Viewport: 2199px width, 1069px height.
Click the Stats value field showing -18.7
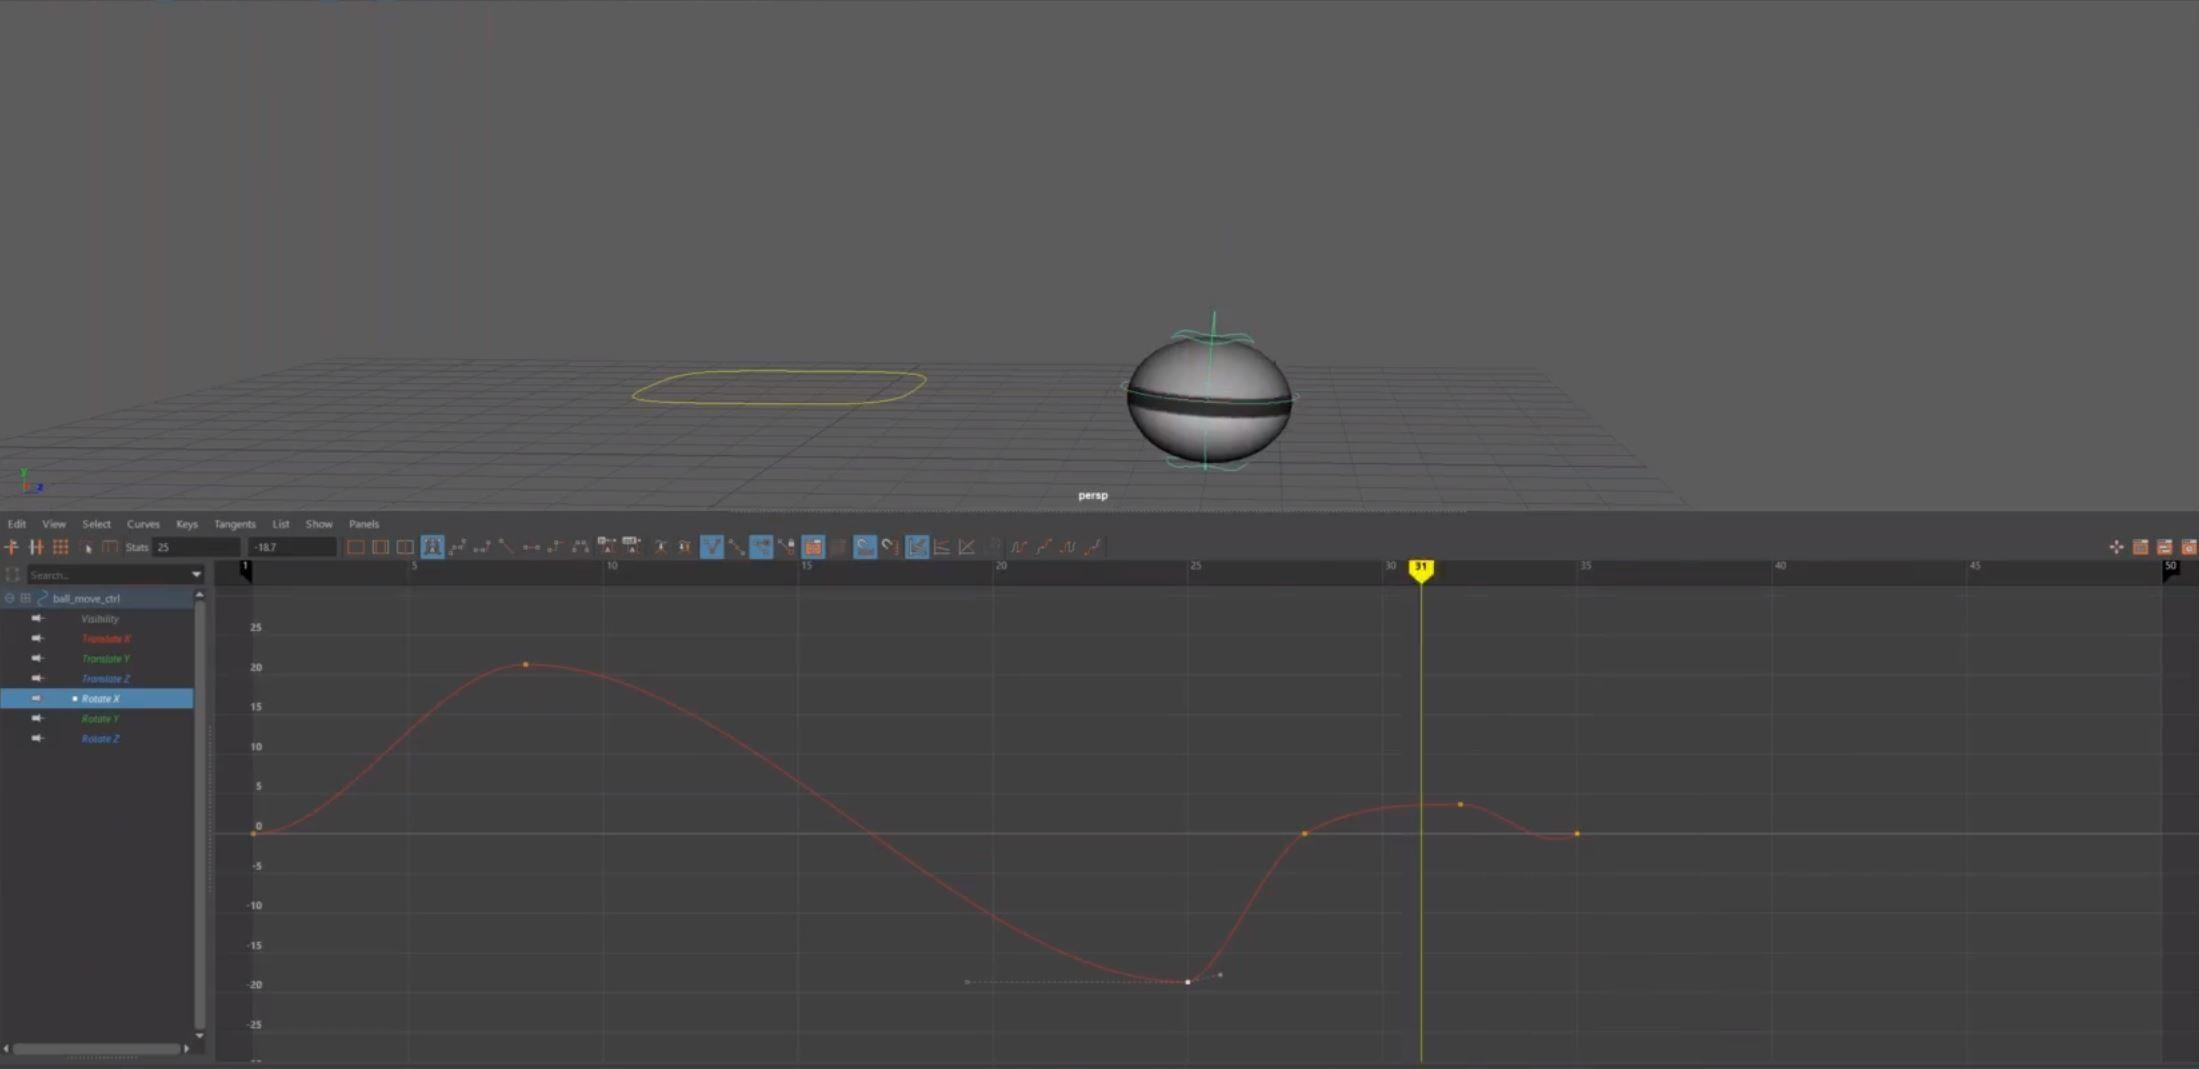point(292,547)
